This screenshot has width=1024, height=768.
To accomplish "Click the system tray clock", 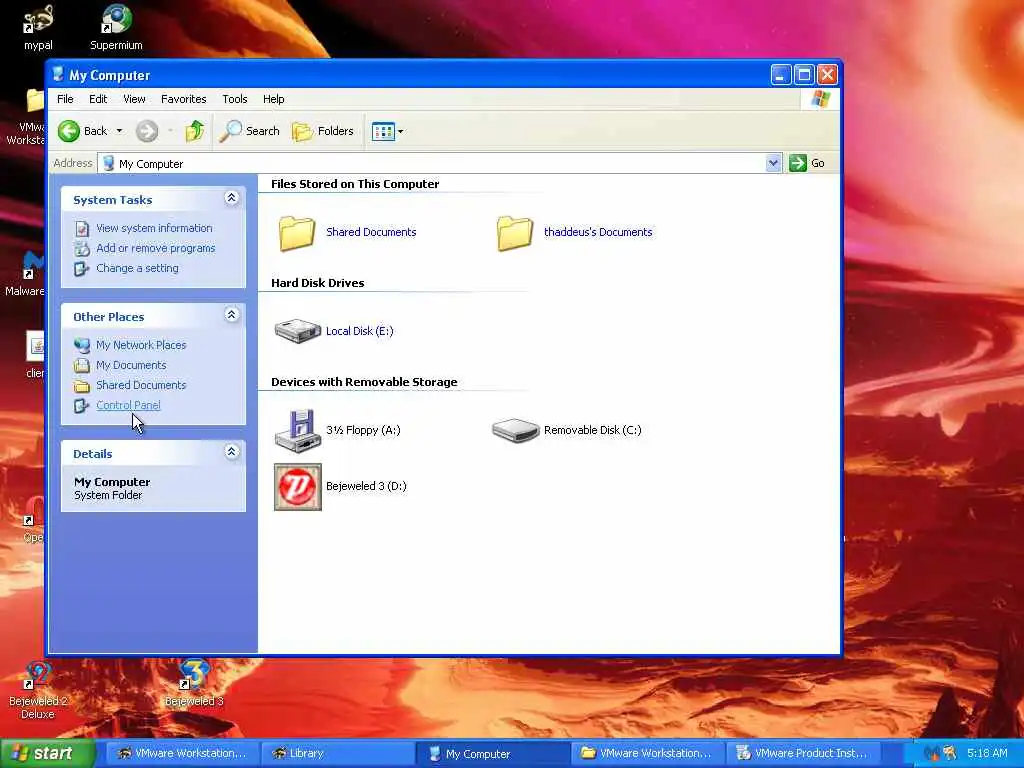I will [x=987, y=754].
